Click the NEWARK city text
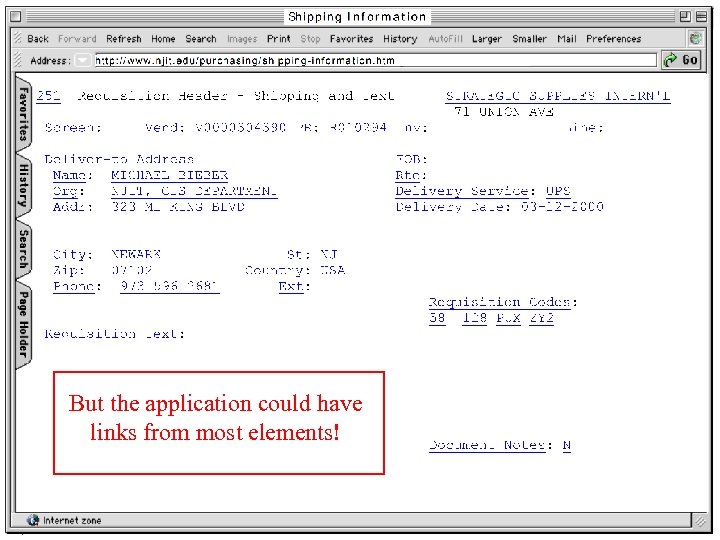 (136, 254)
